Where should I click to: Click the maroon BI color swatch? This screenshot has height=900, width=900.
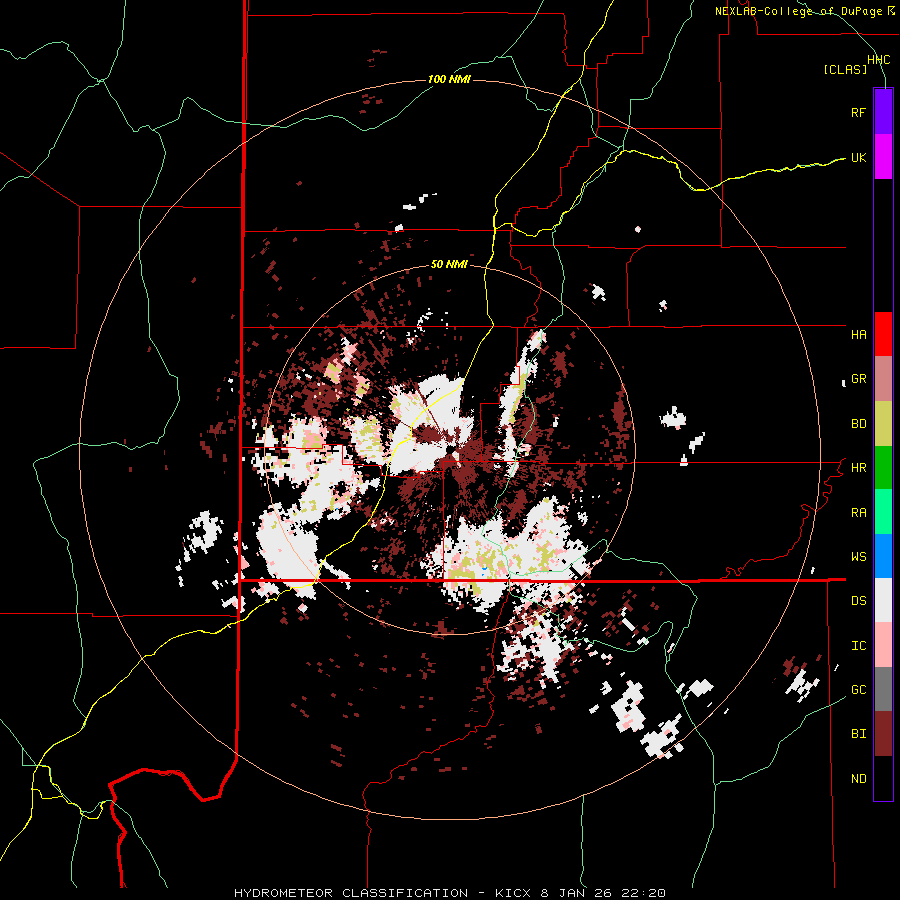point(883,734)
